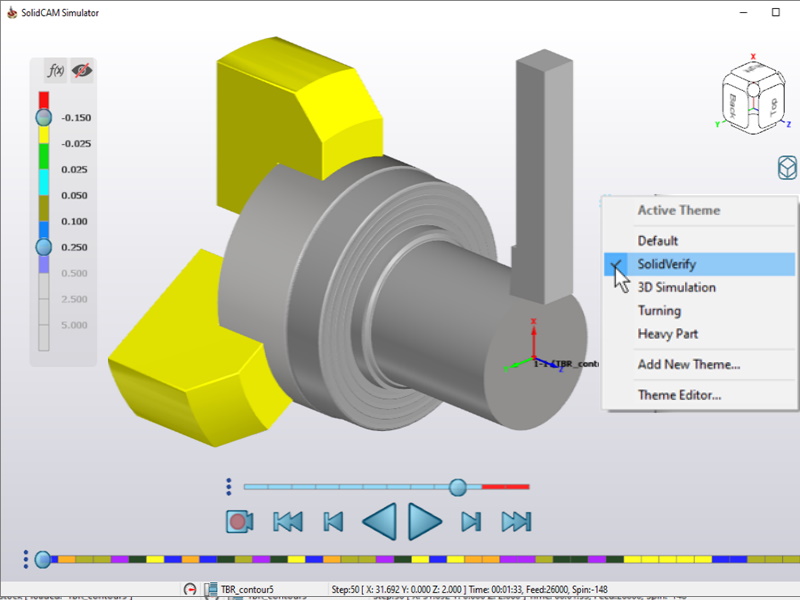Jump to simulation start with rewind button

coord(288,521)
